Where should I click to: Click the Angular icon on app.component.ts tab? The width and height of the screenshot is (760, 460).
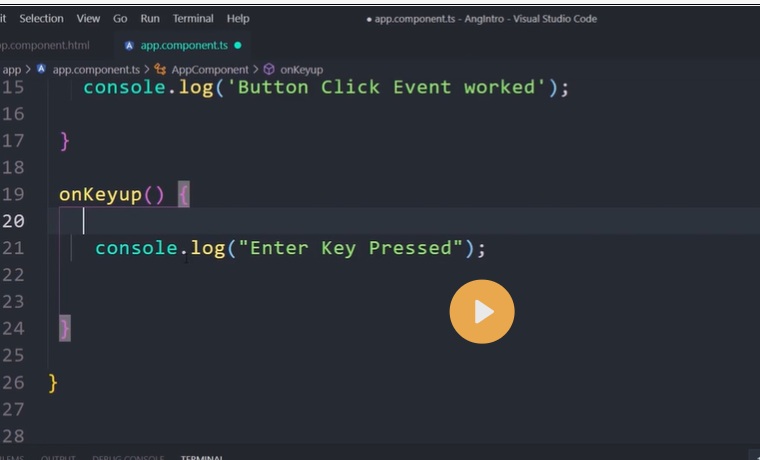129,46
